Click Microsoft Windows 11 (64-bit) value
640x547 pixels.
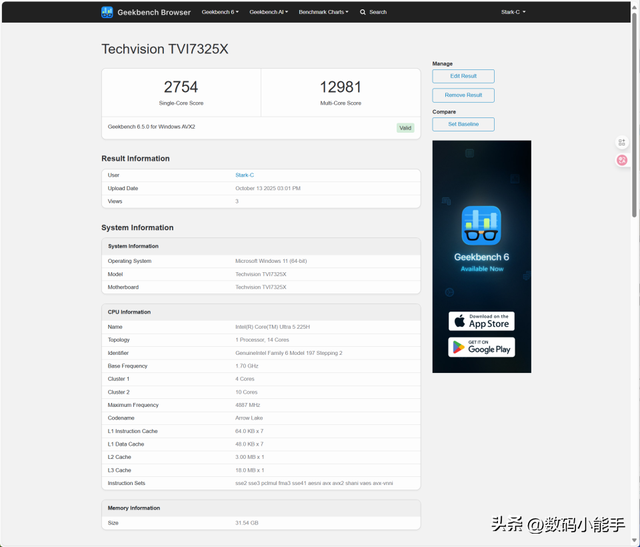(271, 261)
